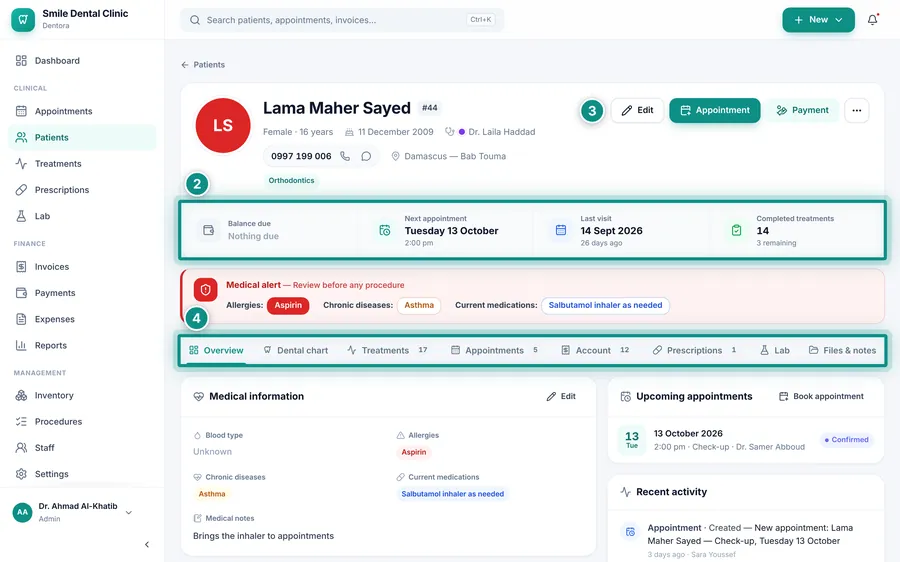The image size is (900, 562).
Task: Open Dashboard in the sidebar
Action: (82, 60)
